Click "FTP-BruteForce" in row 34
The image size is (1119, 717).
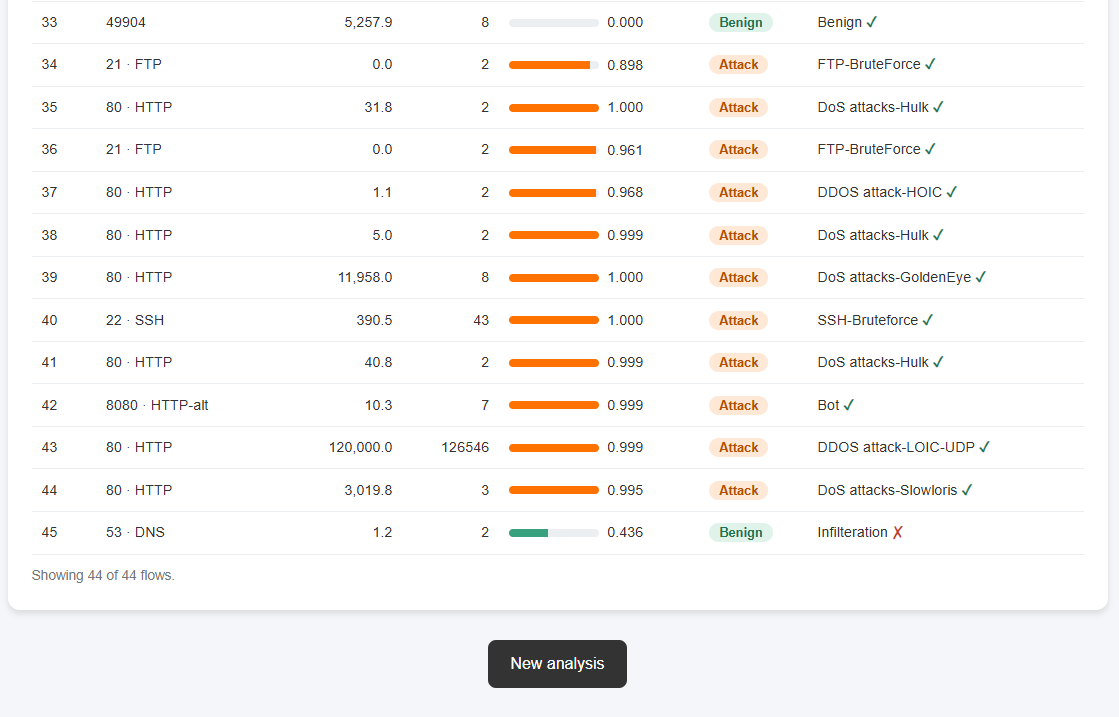point(869,64)
